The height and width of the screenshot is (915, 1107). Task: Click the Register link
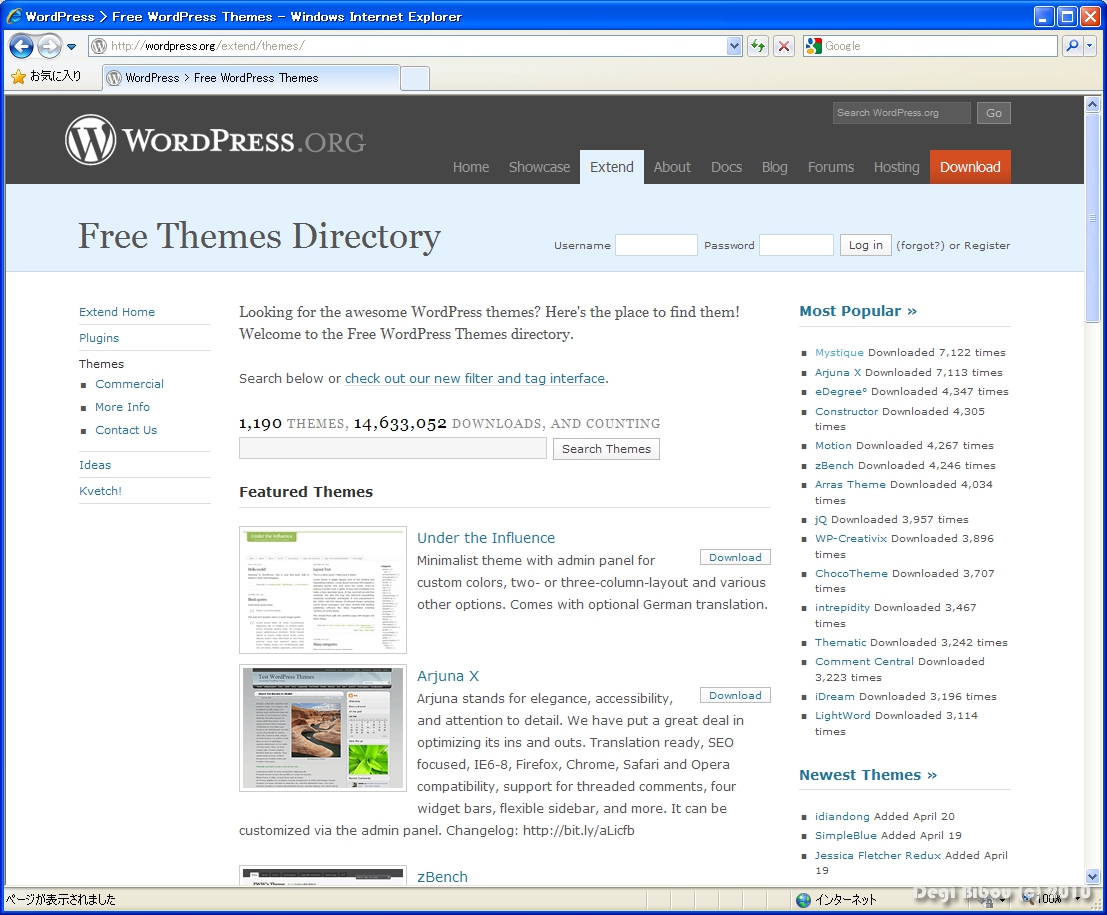pos(987,246)
